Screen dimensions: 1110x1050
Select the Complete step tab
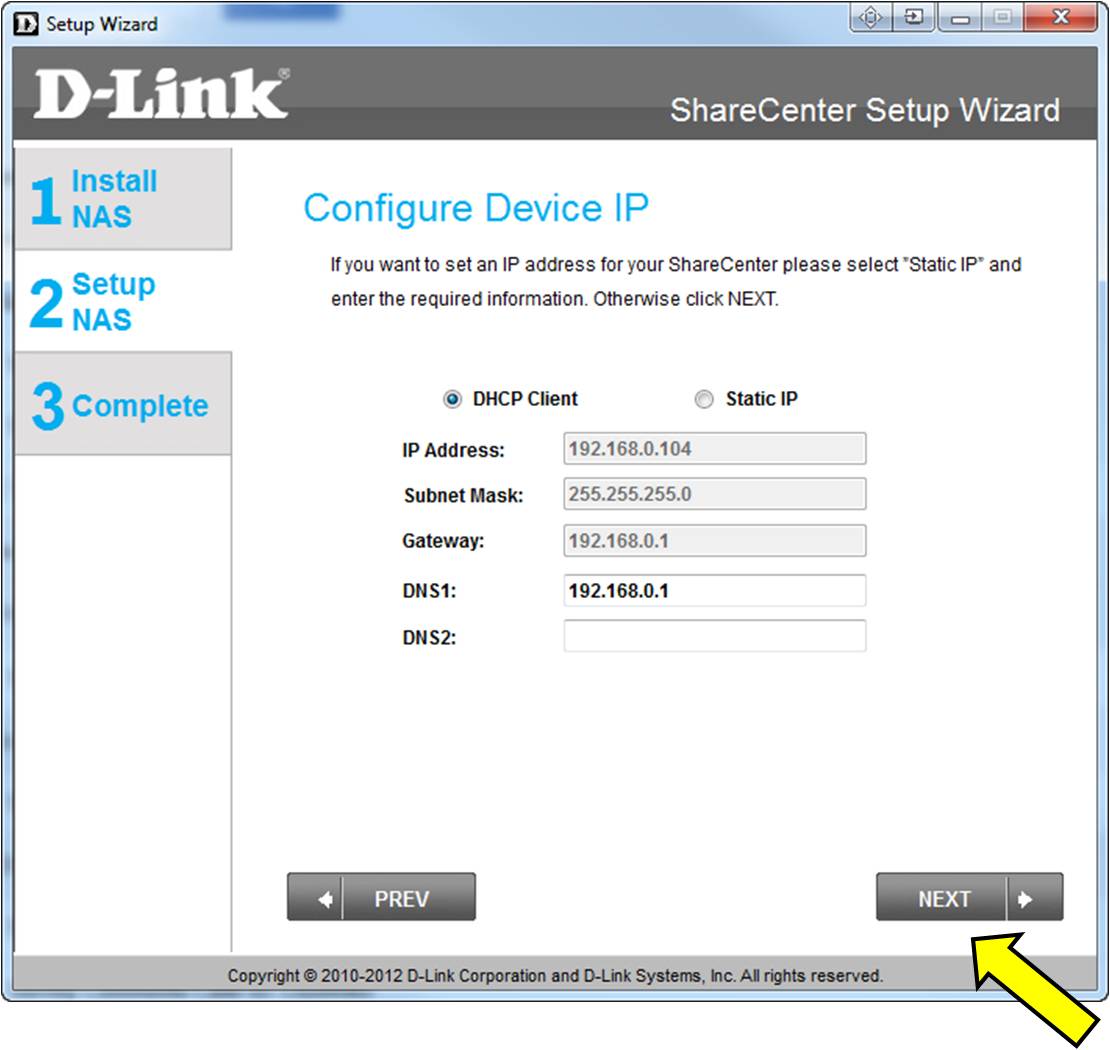pyautogui.click(x=123, y=404)
